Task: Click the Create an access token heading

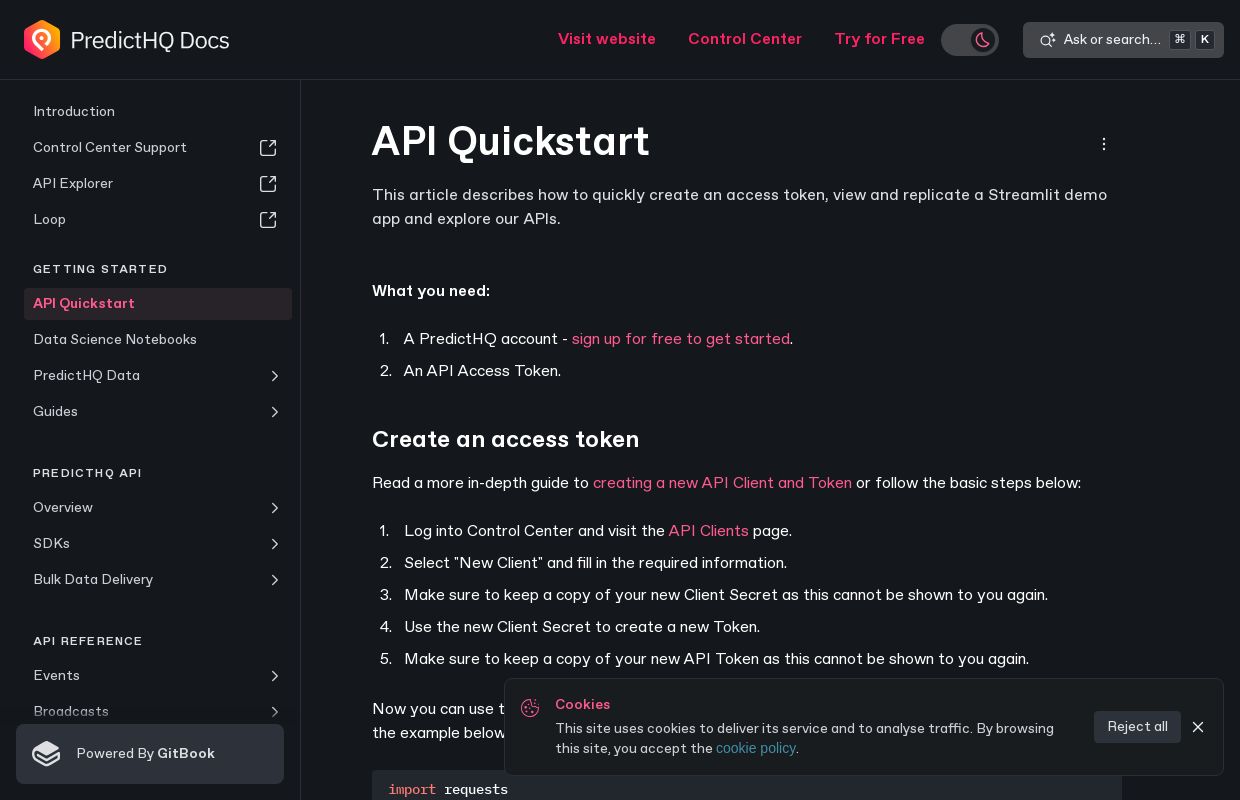Action: point(506,440)
